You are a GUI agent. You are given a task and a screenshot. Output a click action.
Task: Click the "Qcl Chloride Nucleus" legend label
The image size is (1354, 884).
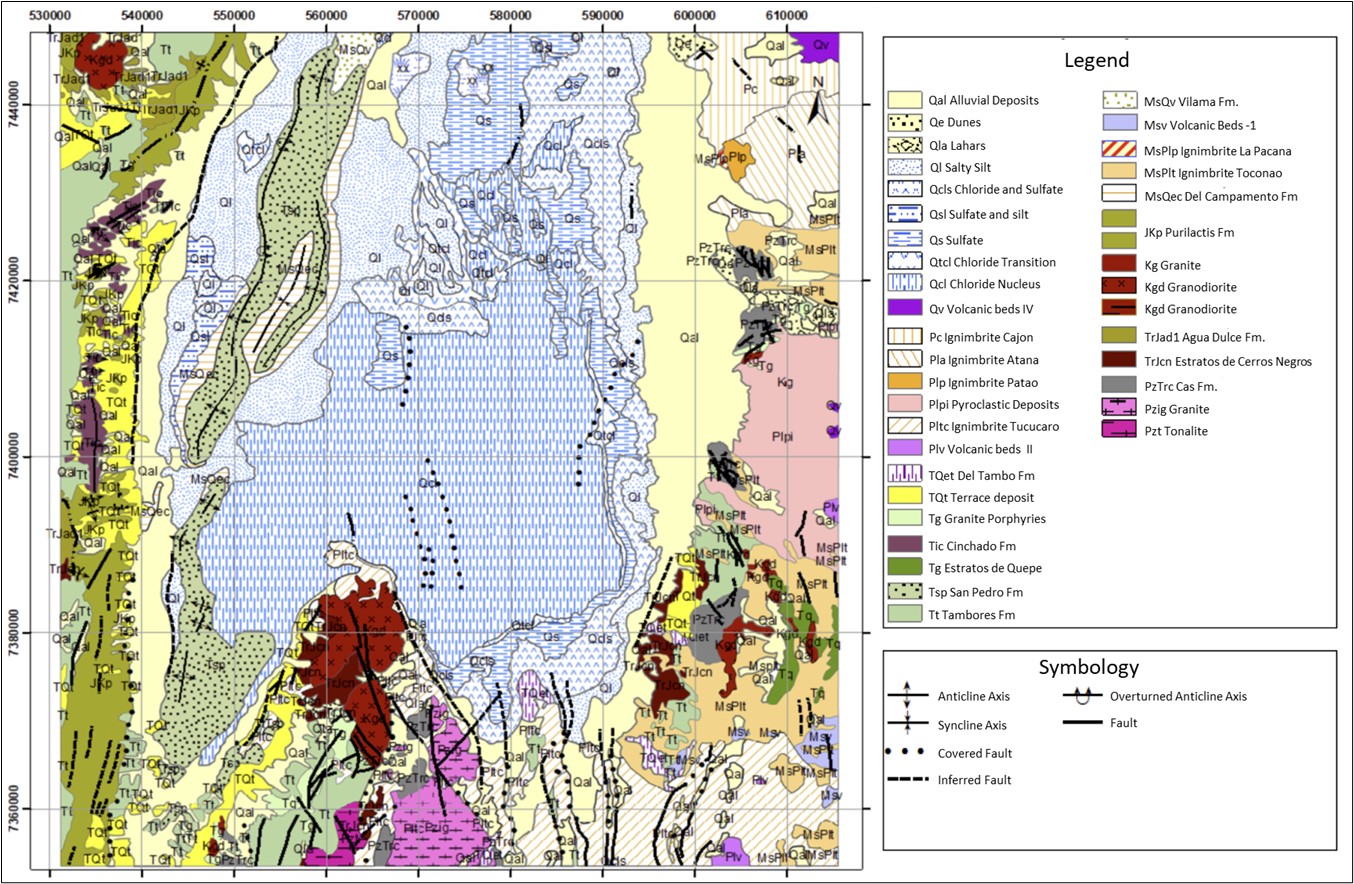(x=984, y=284)
